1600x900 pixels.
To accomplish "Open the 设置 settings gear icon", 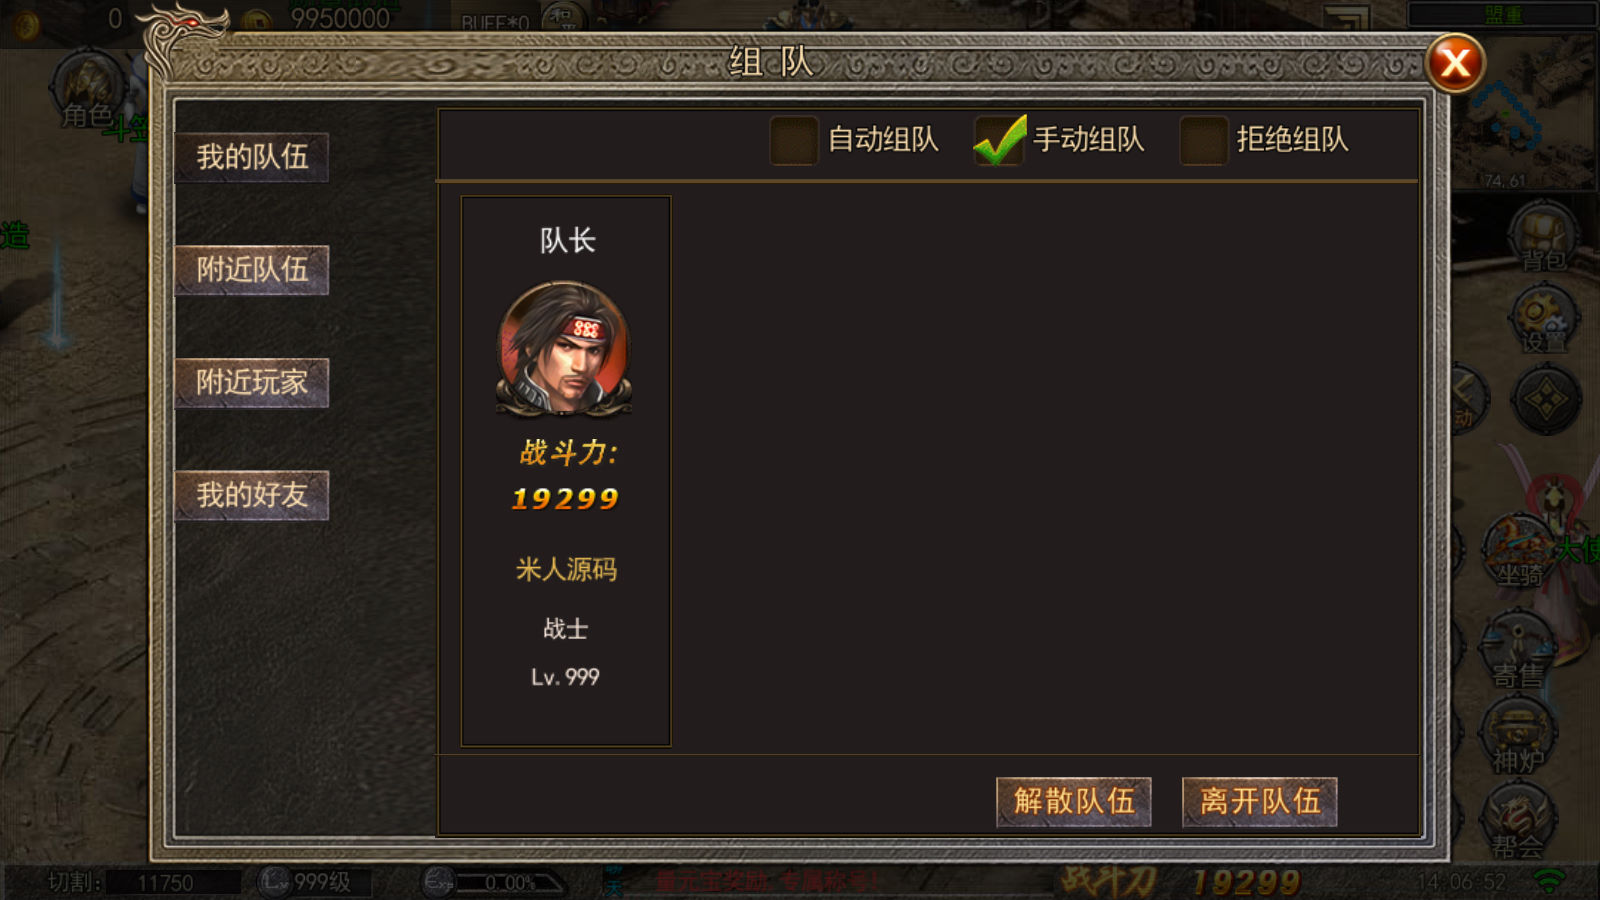I will tap(1543, 320).
